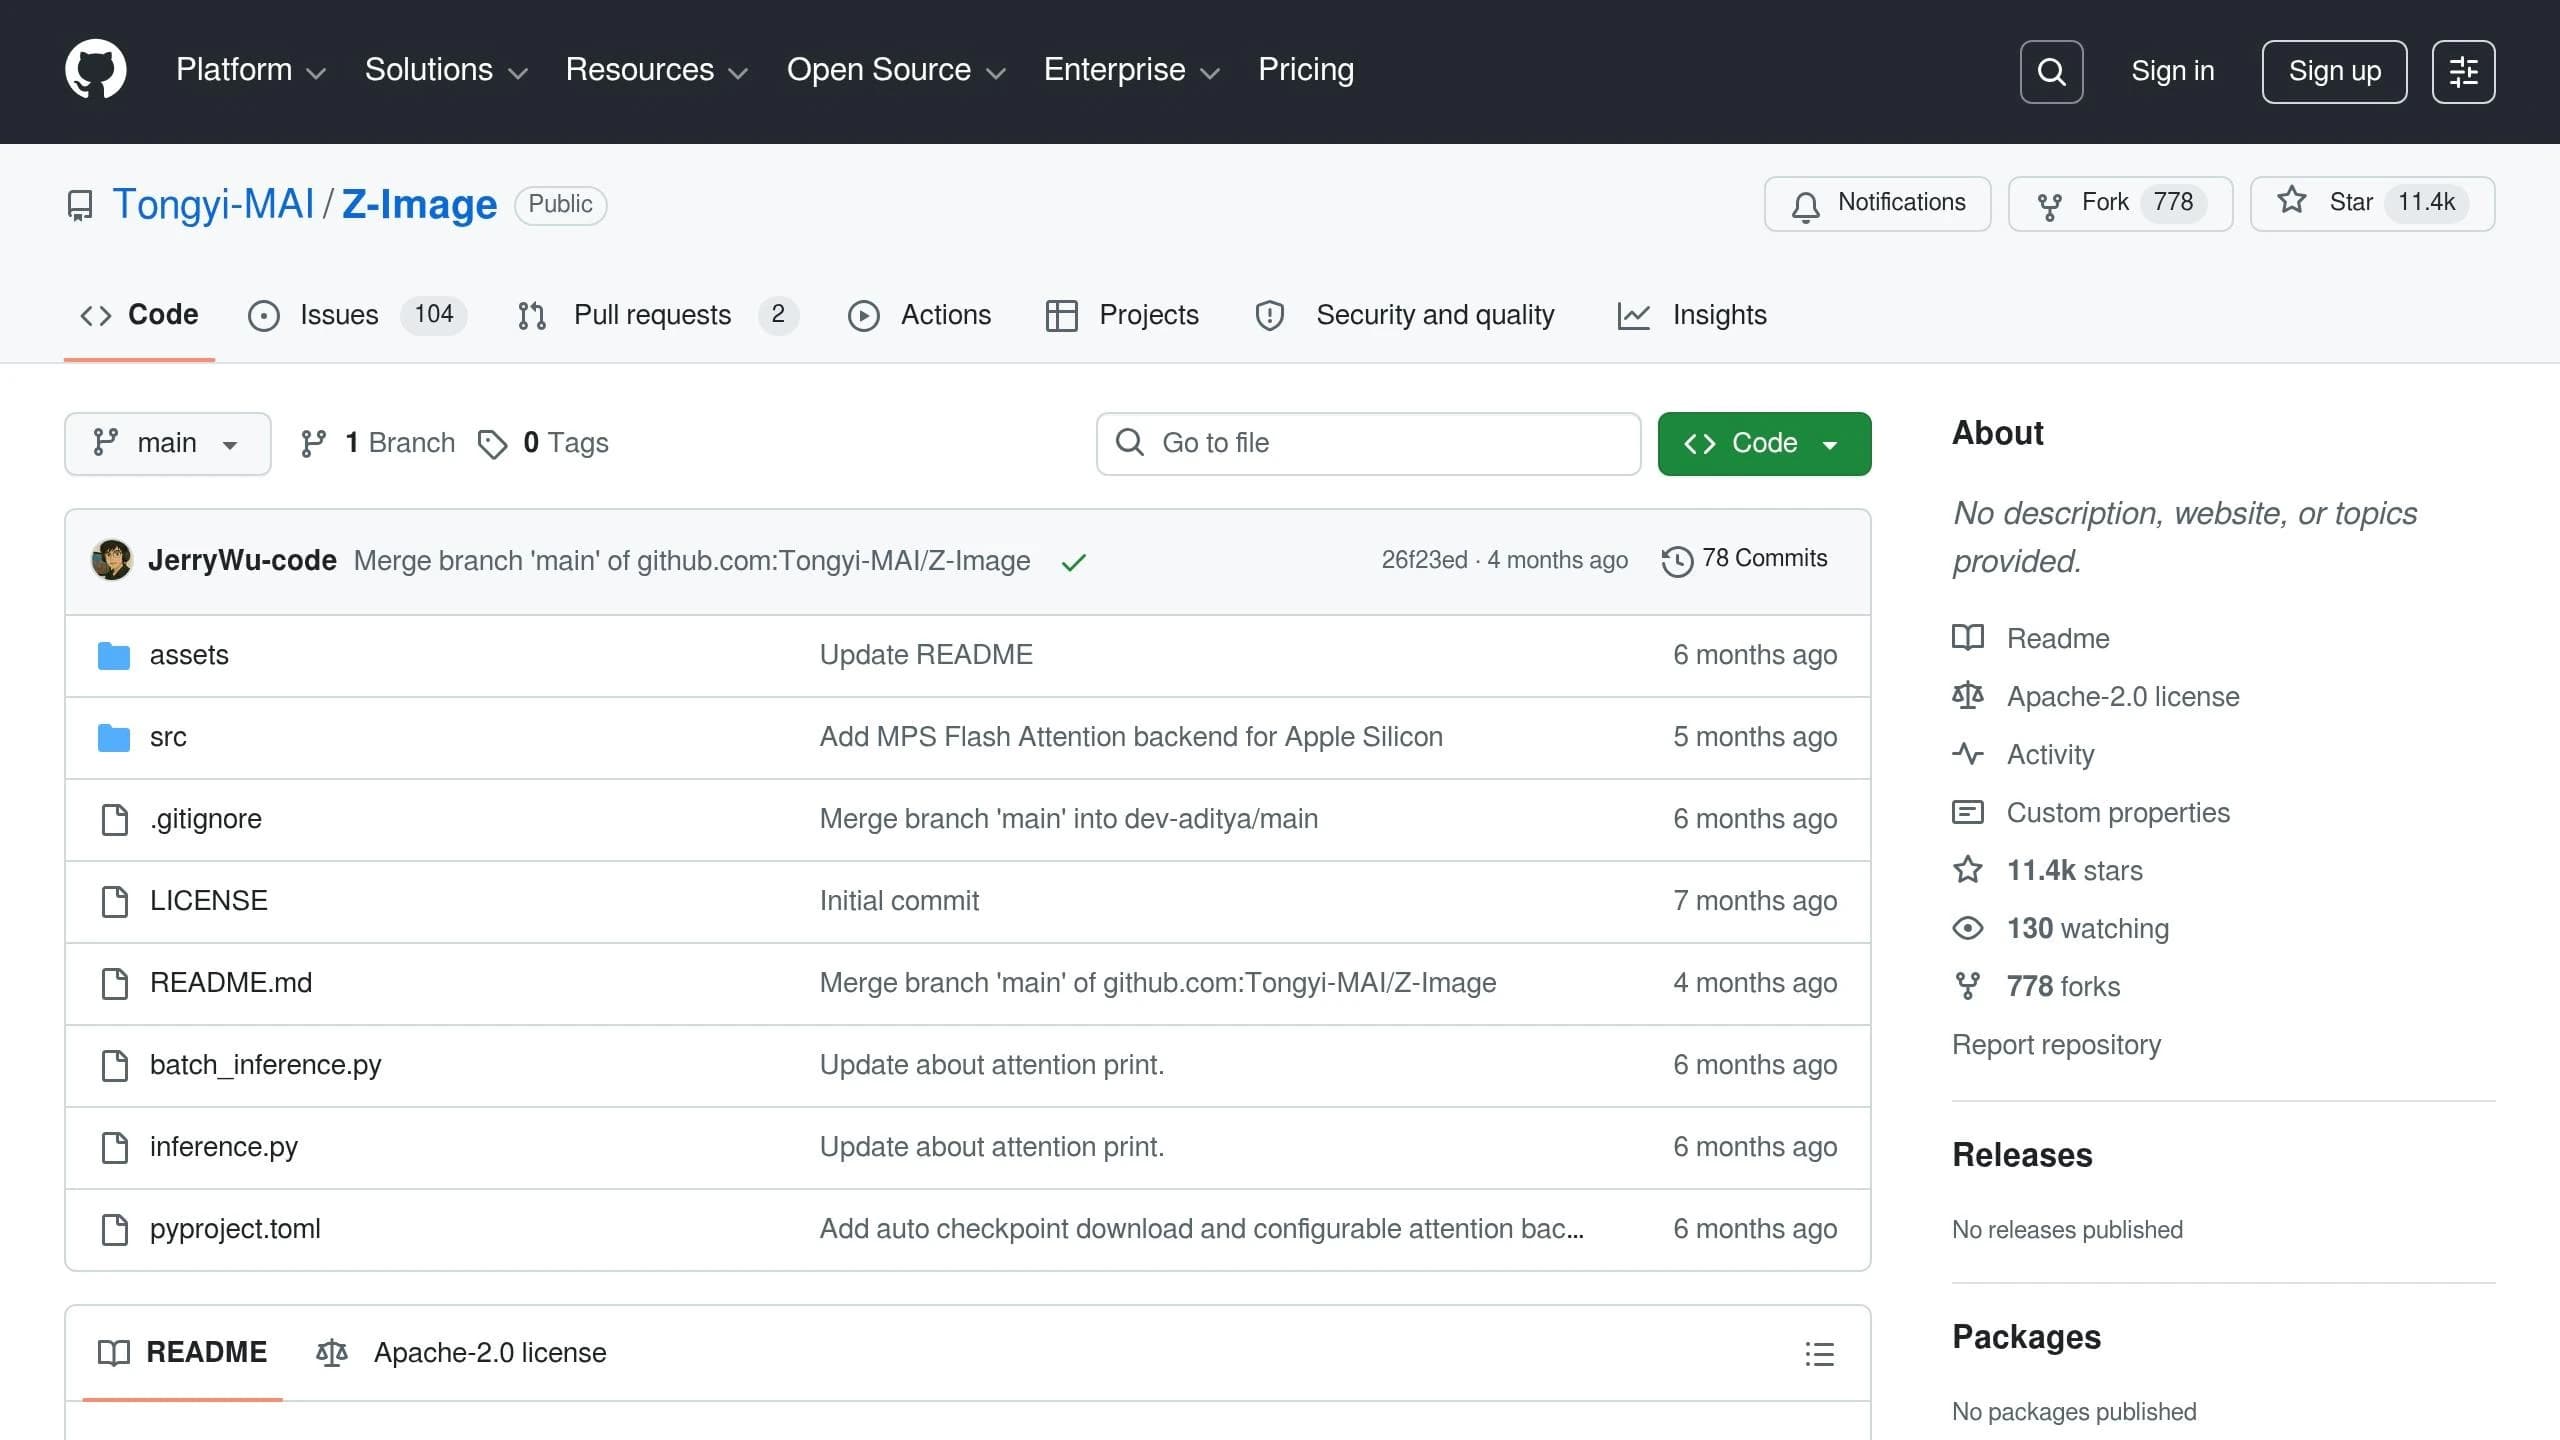Screen dimensions: 2560x1440
Task: Click the file icon next to LICENSE
Action: (x=115, y=902)
